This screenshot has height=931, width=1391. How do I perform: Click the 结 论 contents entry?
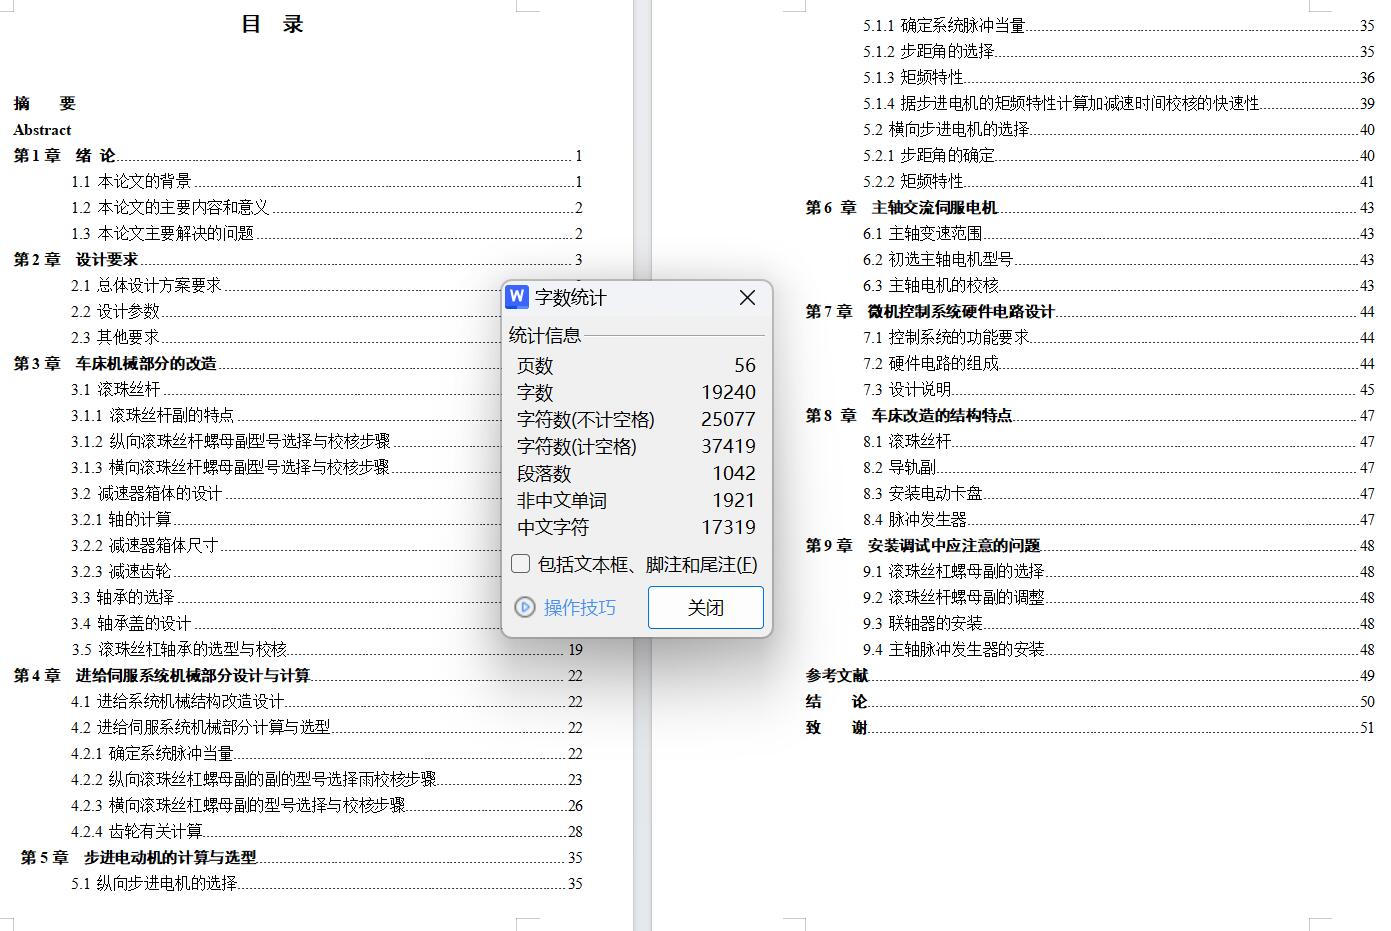coord(1090,701)
